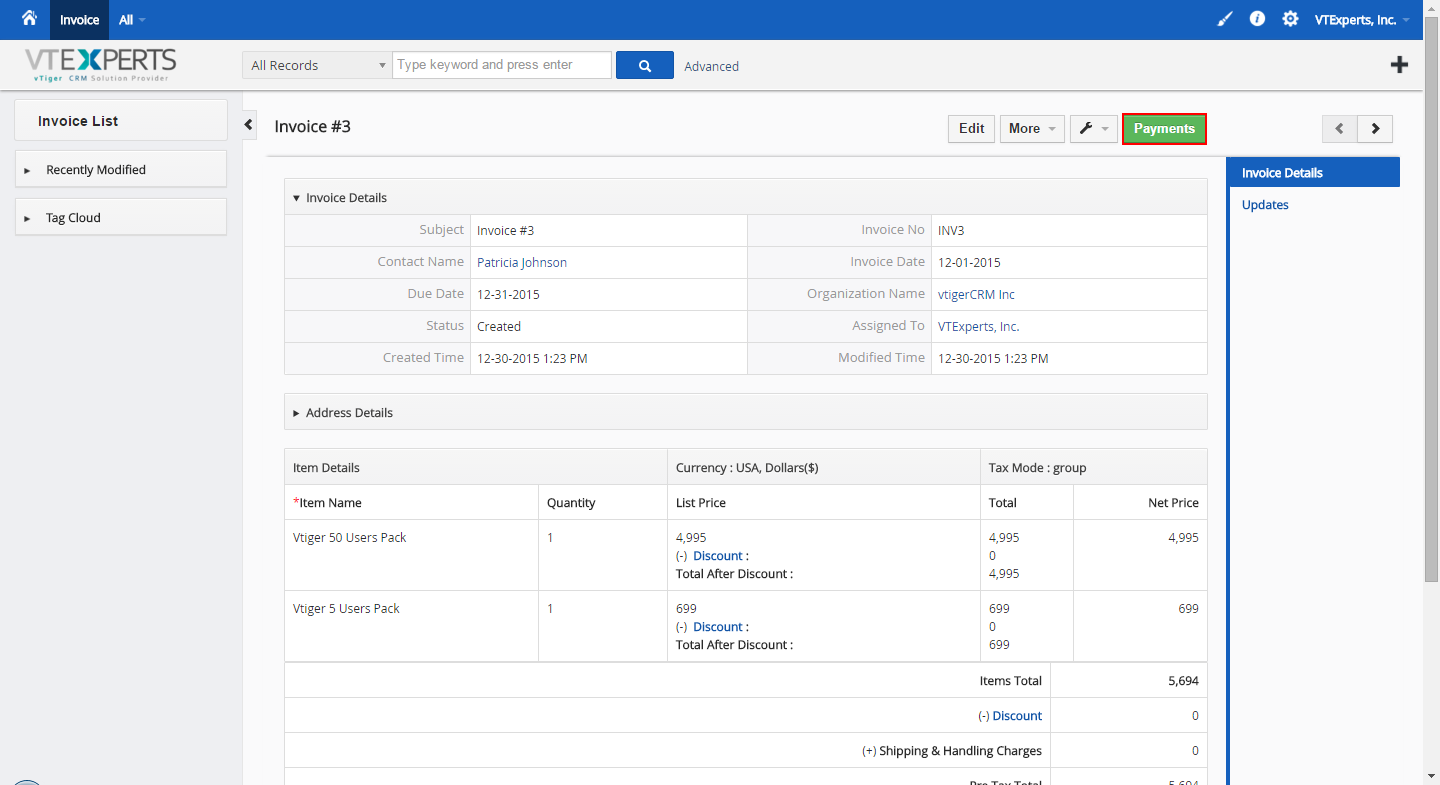
Task: Open the Invoice List sidebar item
Action: pos(121,120)
